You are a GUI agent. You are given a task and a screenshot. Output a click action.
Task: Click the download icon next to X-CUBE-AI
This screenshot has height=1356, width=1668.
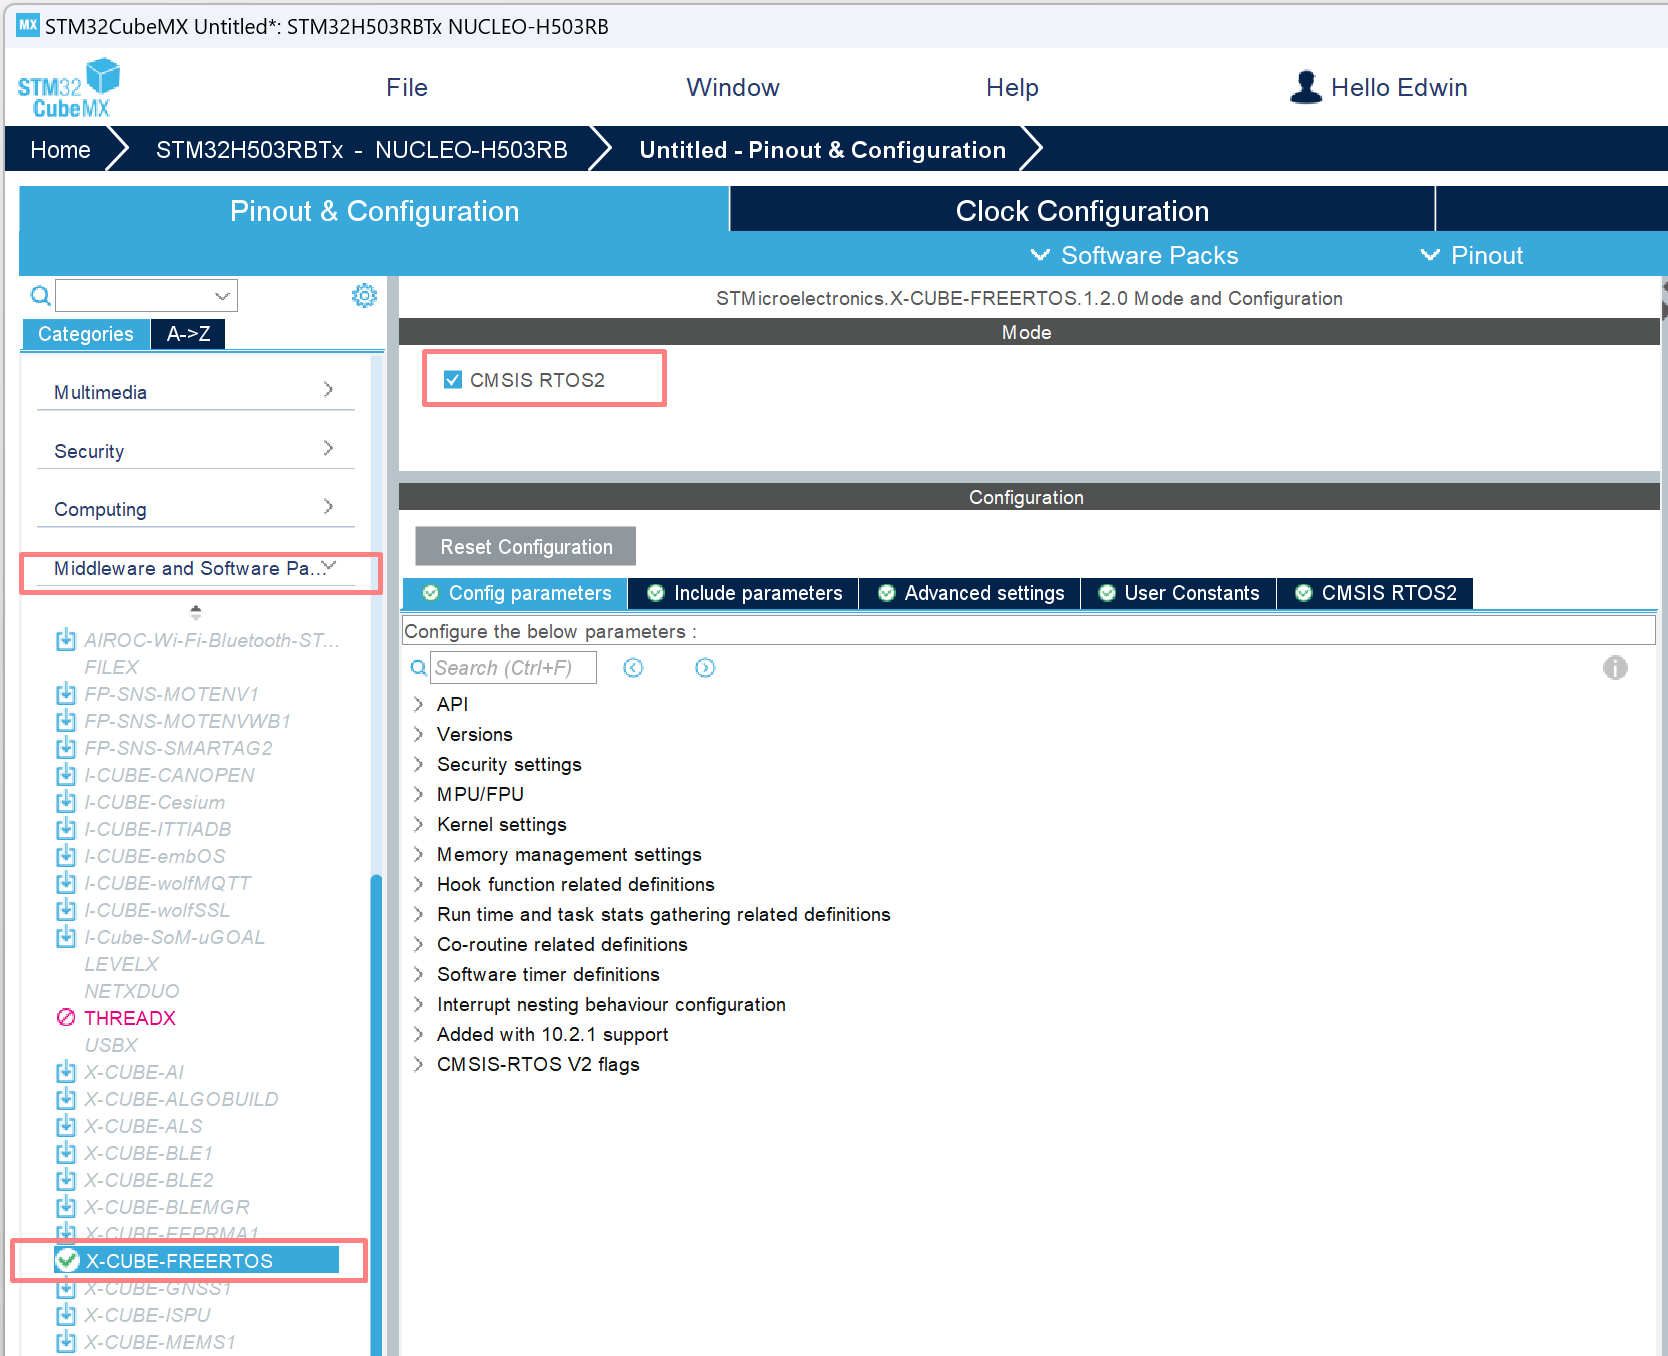pos(66,1072)
